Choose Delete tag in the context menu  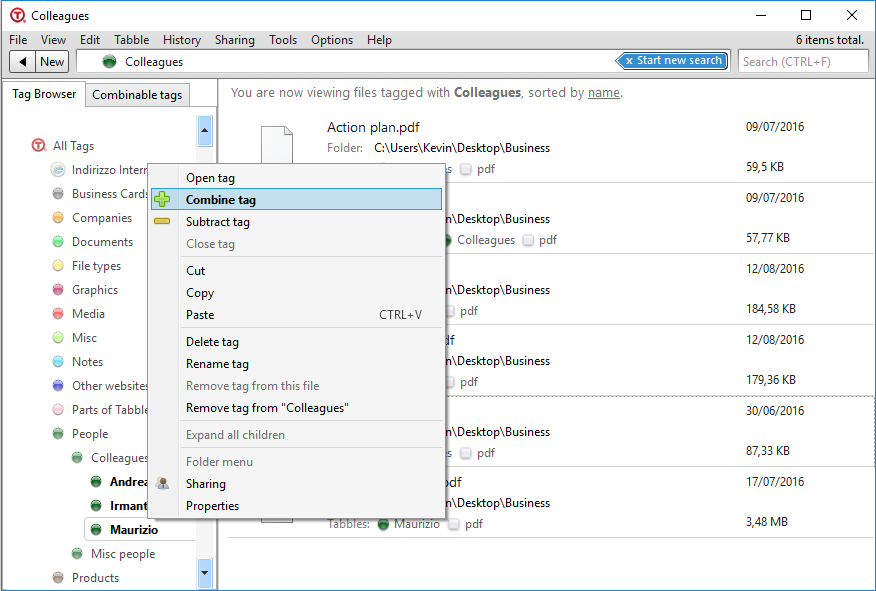(296, 342)
